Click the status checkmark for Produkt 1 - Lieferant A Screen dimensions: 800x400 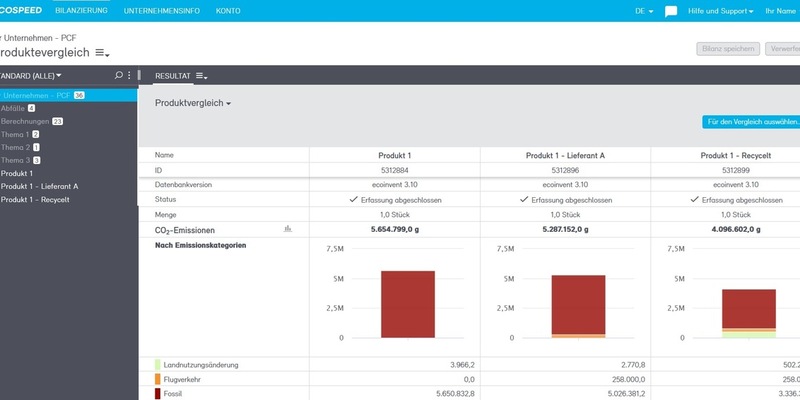click(x=523, y=199)
